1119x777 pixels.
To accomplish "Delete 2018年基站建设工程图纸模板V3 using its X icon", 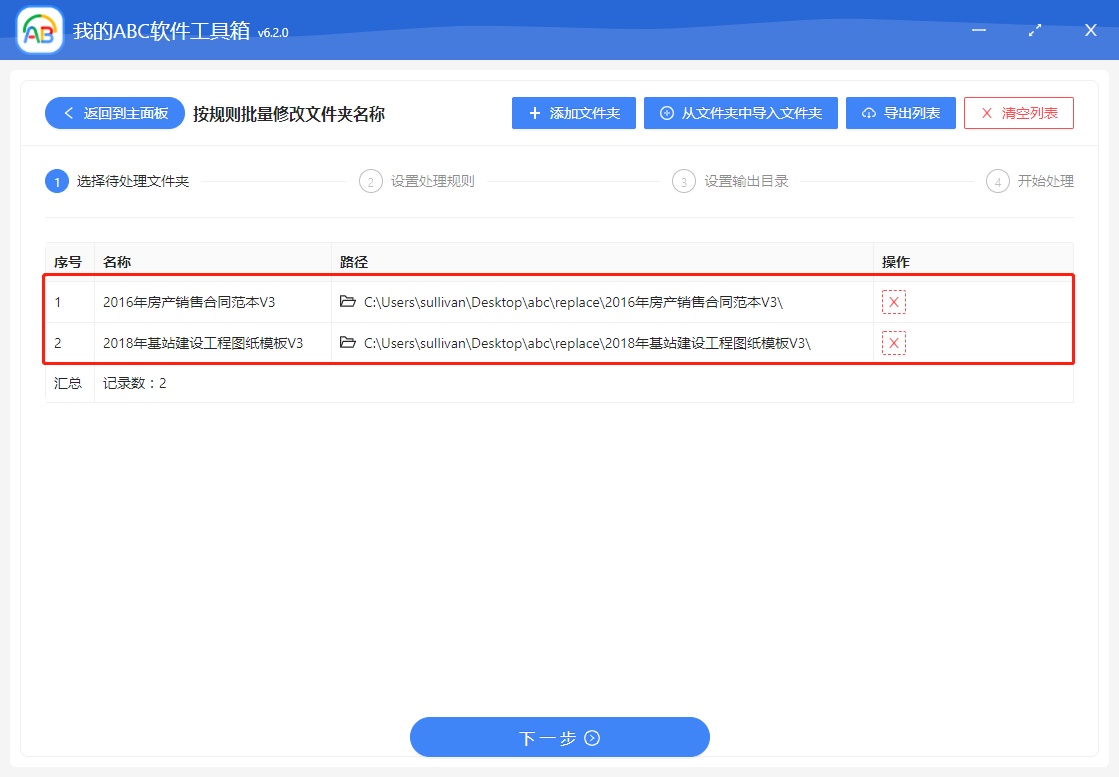I will (x=893, y=342).
